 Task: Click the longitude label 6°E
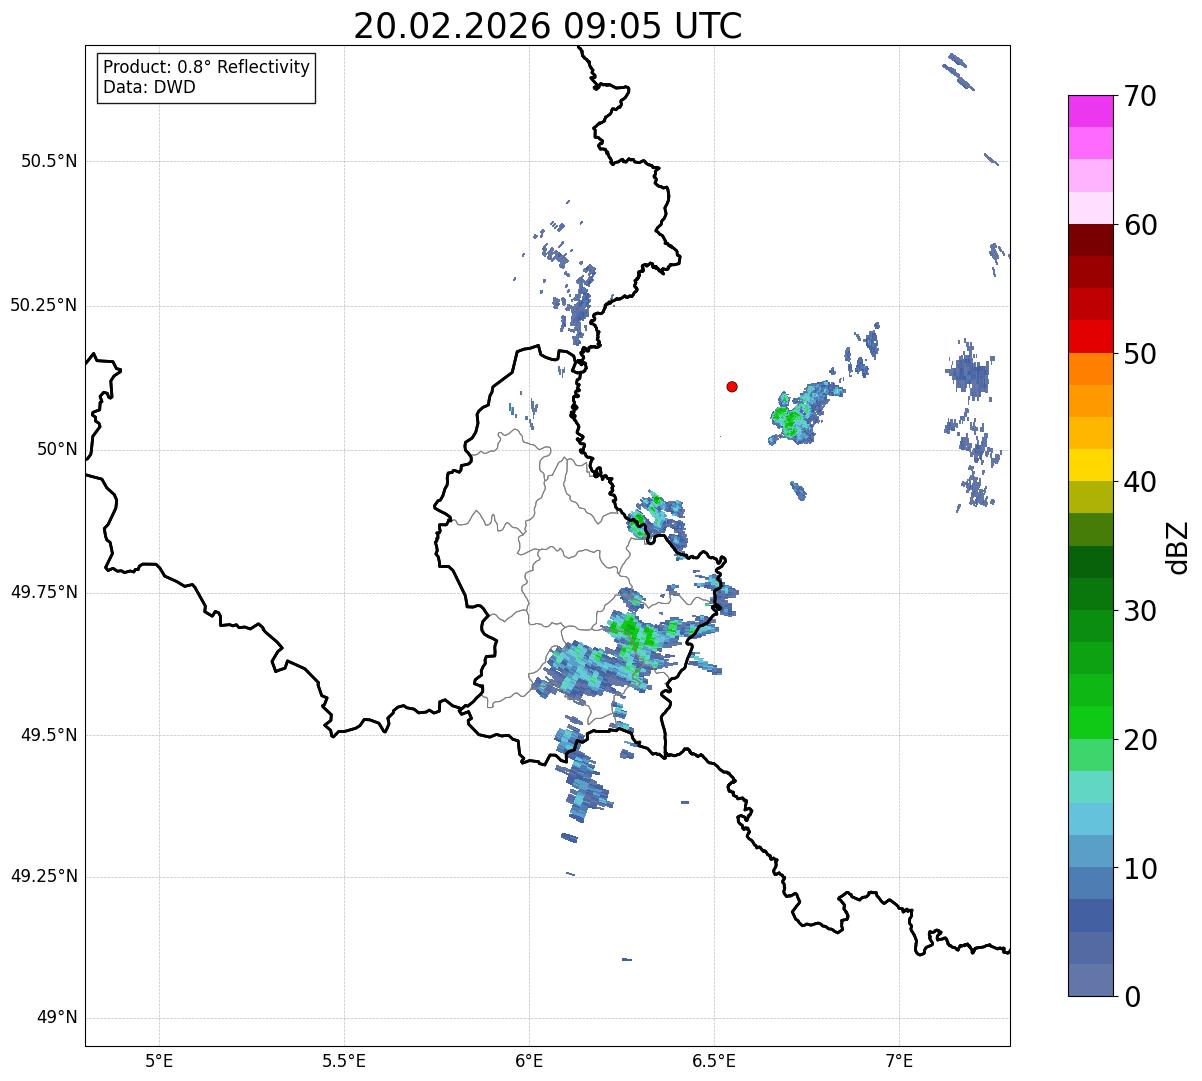[x=529, y=1060]
